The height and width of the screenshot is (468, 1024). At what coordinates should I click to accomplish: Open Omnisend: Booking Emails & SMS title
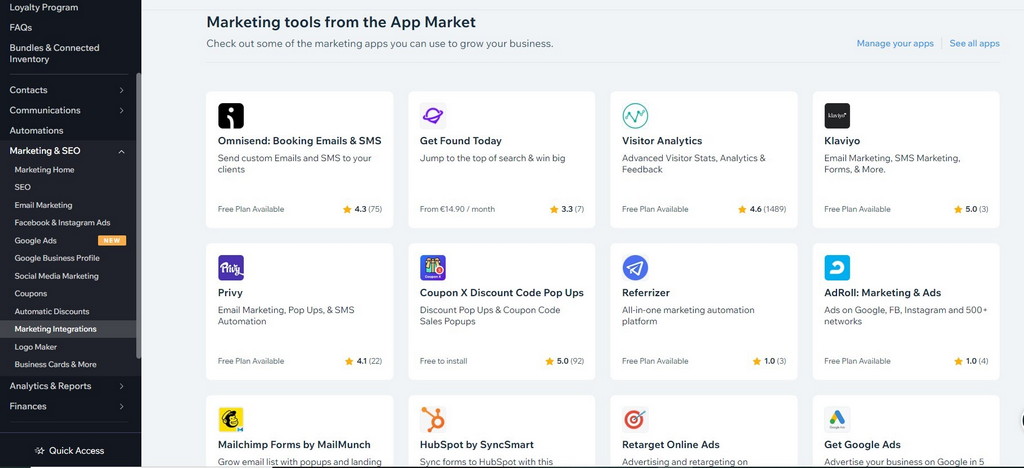coord(300,141)
